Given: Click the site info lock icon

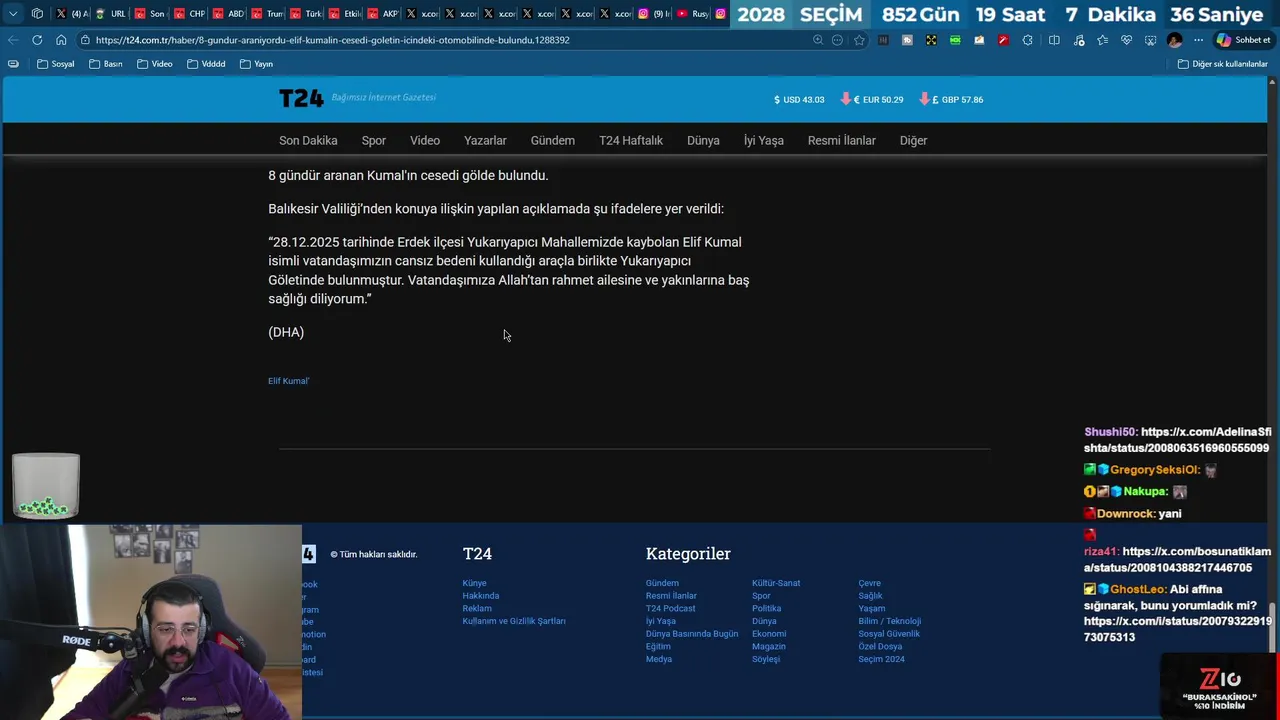Looking at the screenshot, I should 86,40.
